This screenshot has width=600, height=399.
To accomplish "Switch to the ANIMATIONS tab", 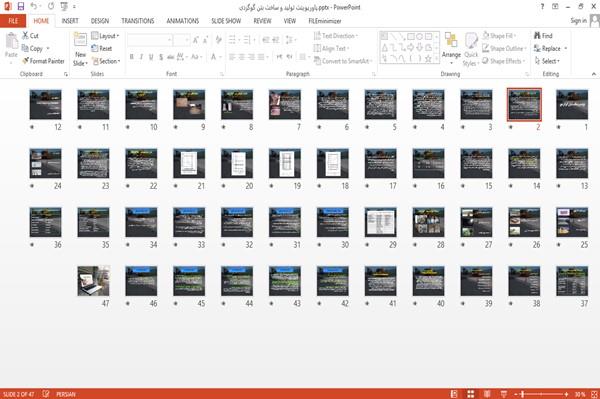I will point(183,21).
